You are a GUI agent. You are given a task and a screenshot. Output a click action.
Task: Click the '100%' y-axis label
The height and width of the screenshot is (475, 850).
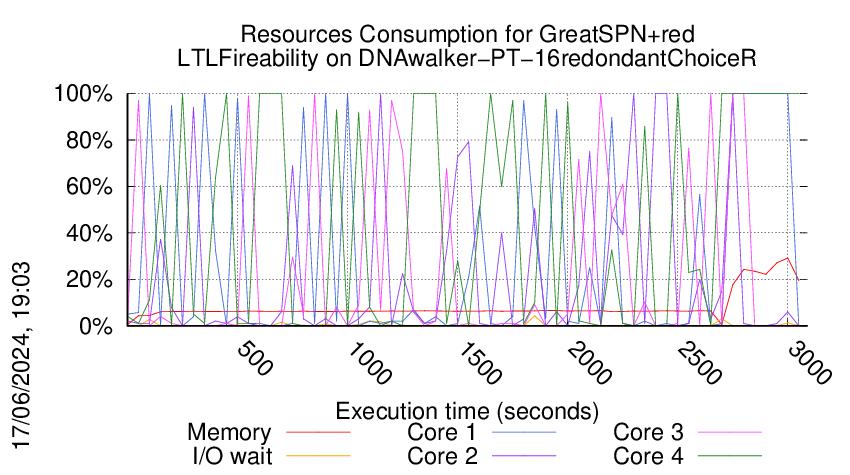pos(83,94)
